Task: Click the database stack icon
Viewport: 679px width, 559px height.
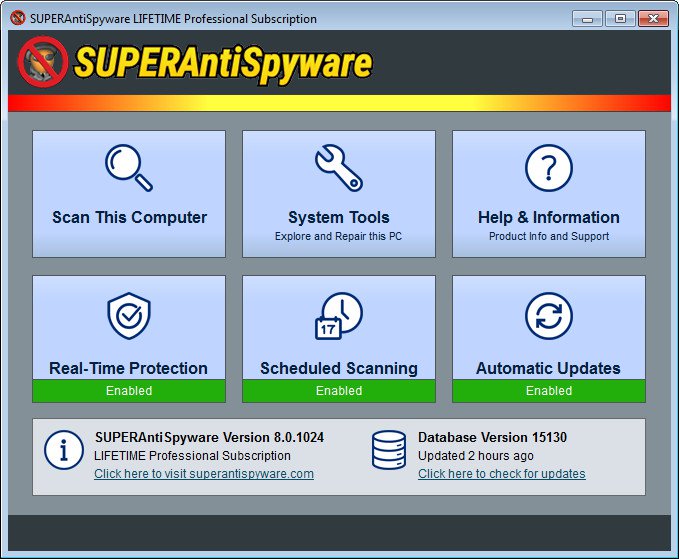Action: coord(388,451)
